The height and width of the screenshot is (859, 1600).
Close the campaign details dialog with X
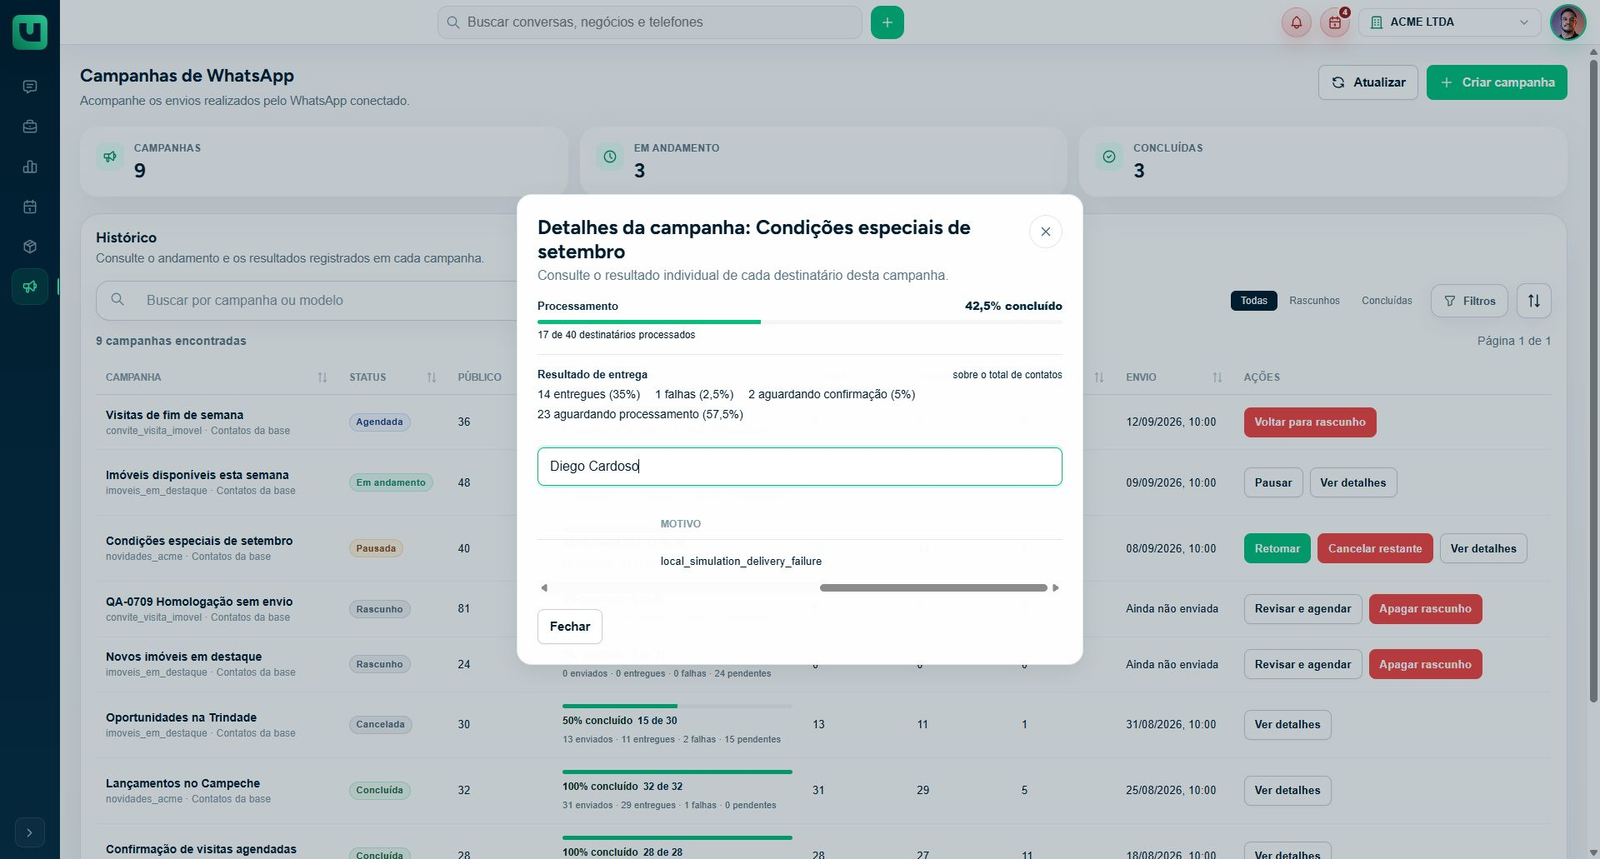coord(1045,232)
